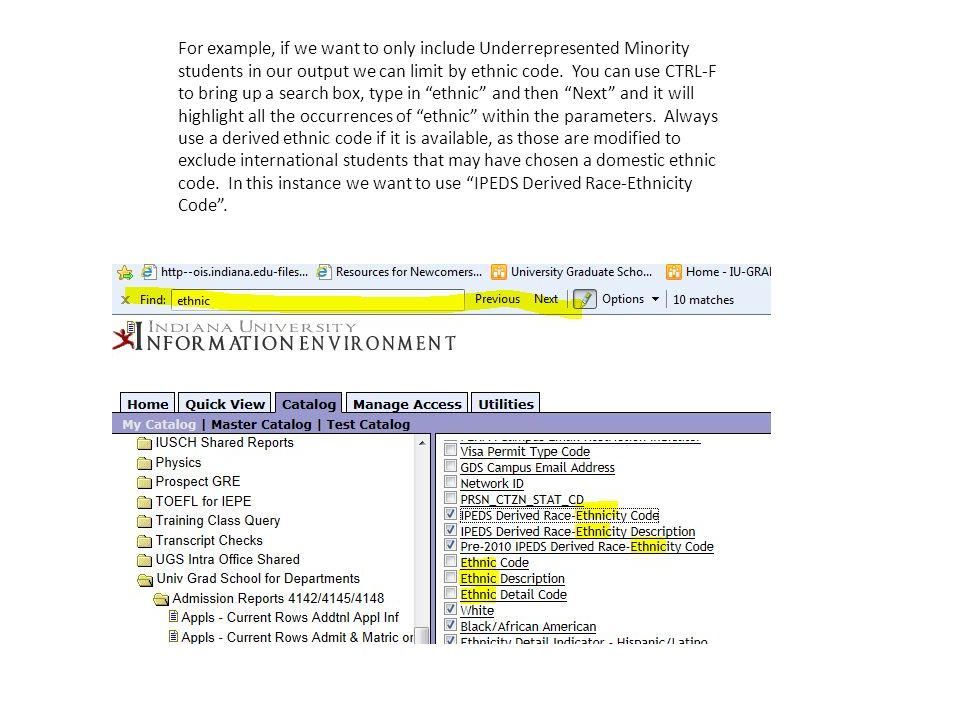Open the find Options dropdown
960x720 pixels.
(x=630, y=299)
